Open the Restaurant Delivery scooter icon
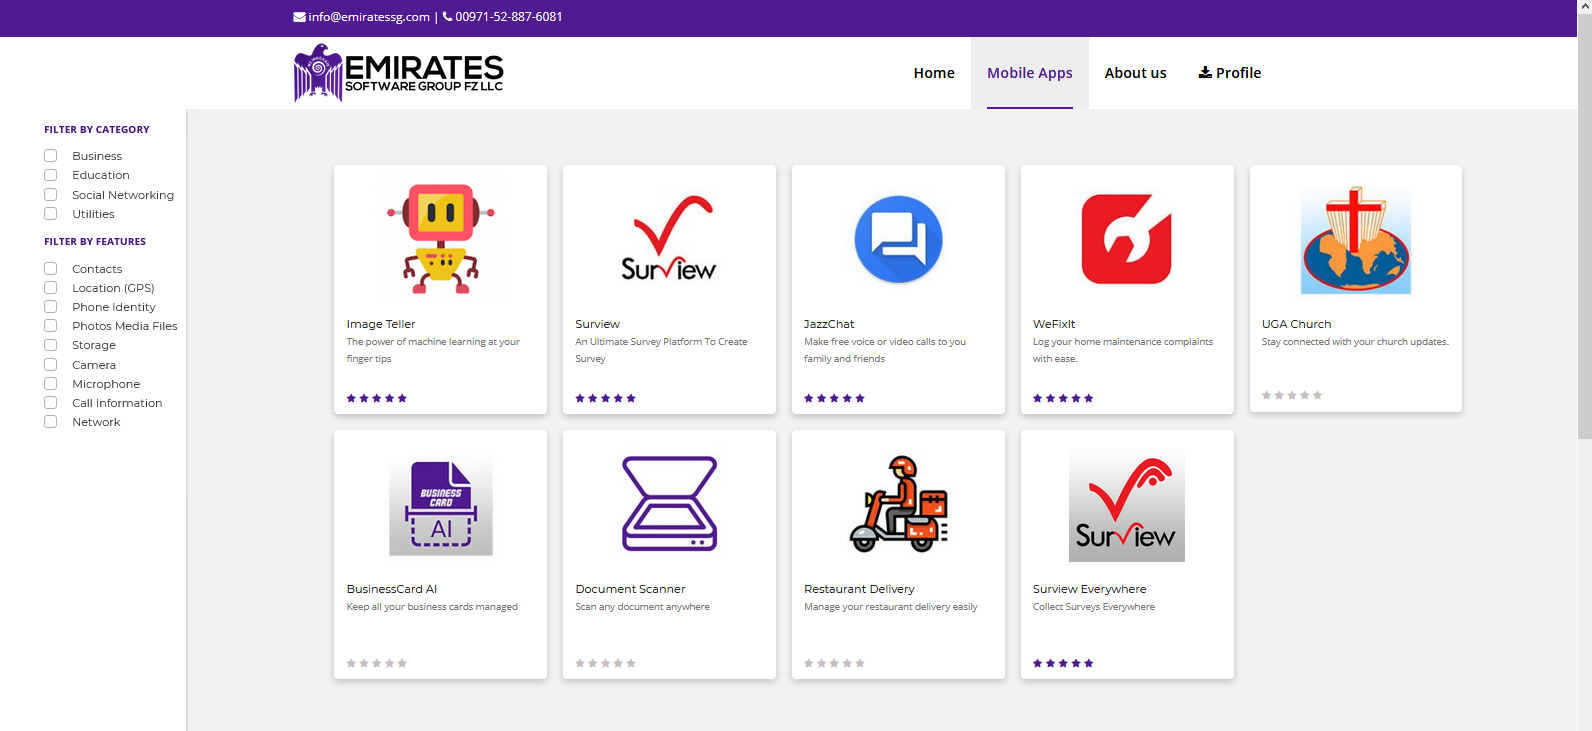This screenshot has height=731, width=1592. [898, 504]
